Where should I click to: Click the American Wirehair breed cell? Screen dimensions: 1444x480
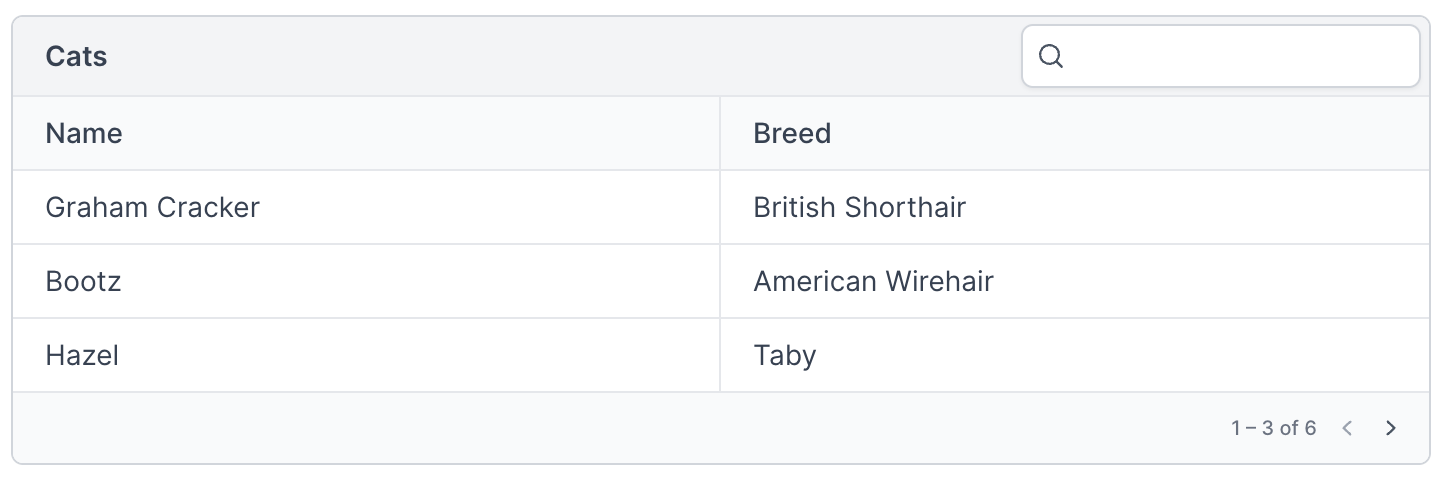1075,281
